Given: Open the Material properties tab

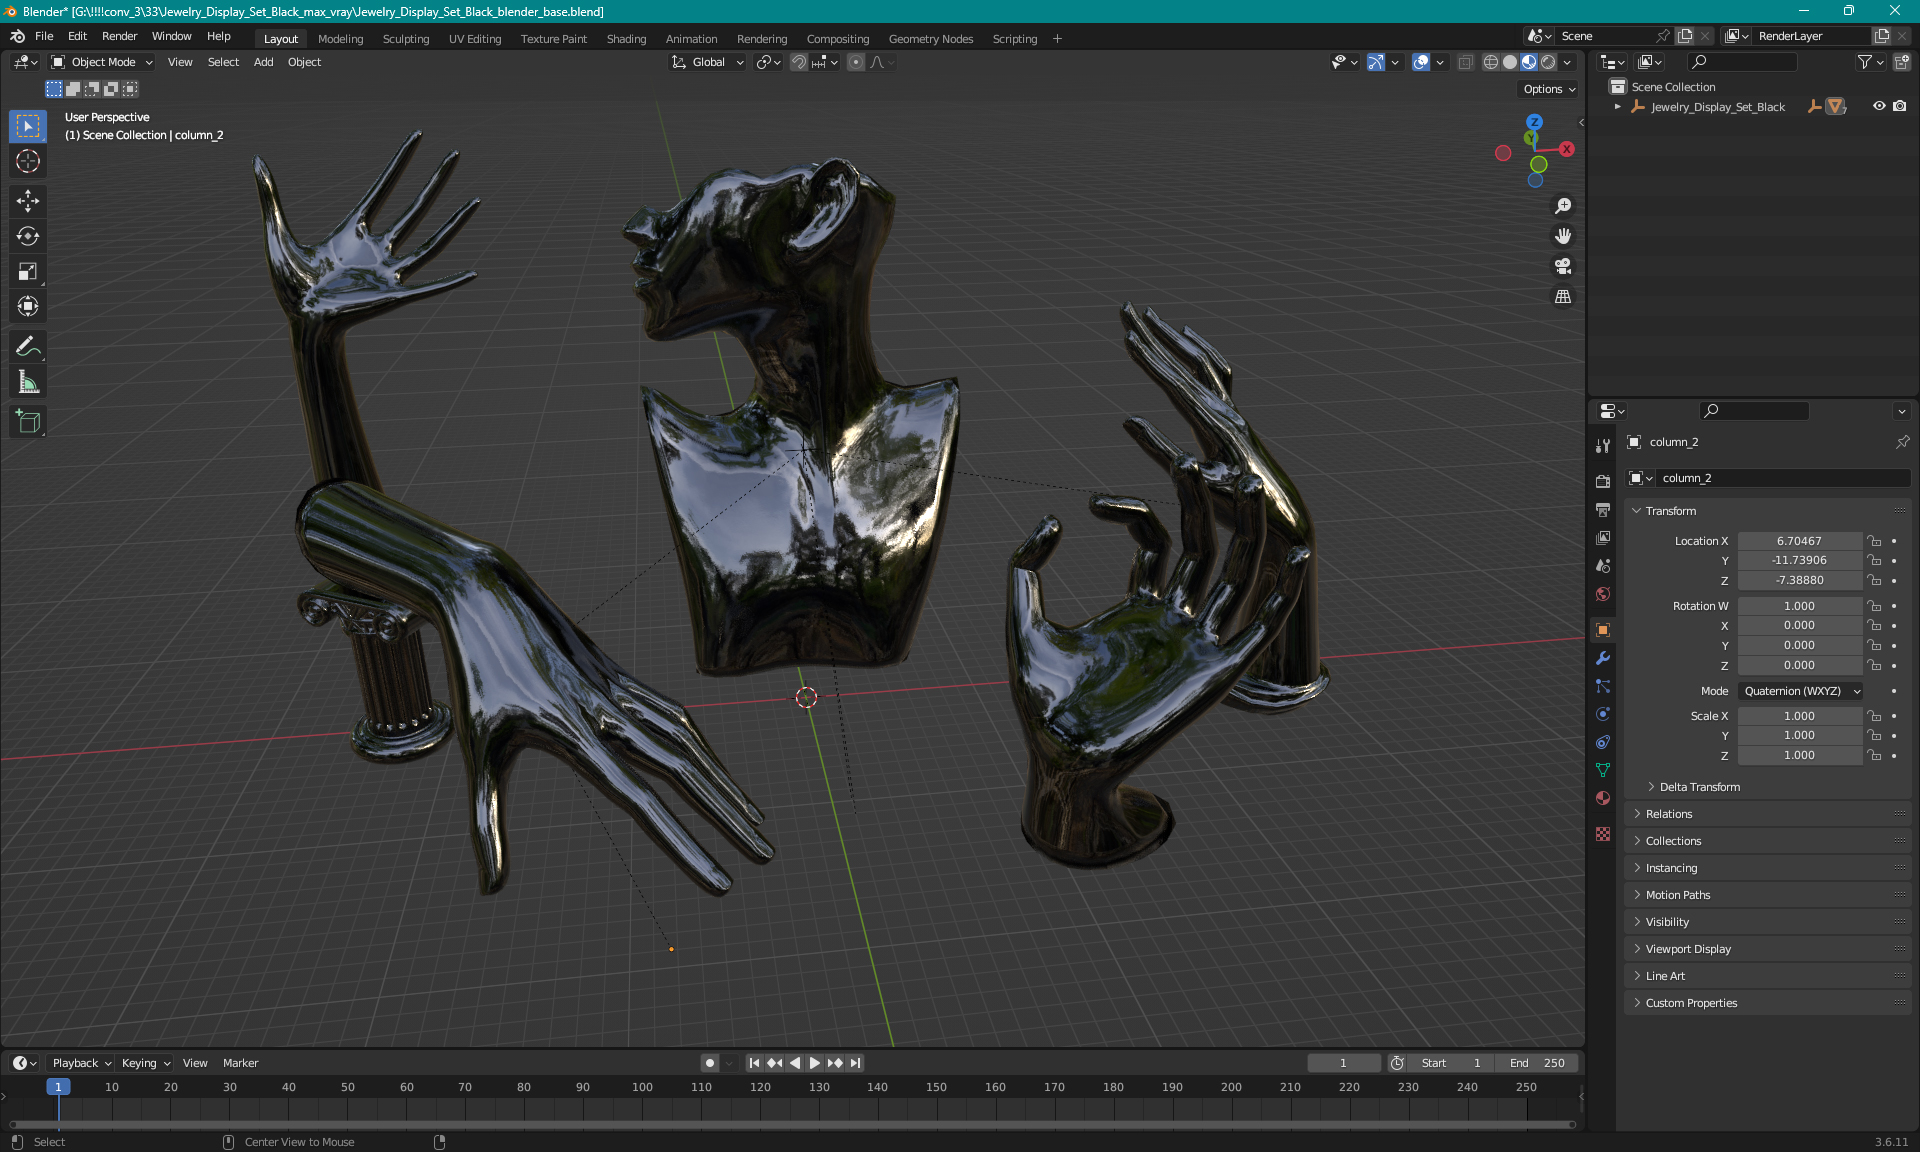Looking at the screenshot, I should (1603, 798).
